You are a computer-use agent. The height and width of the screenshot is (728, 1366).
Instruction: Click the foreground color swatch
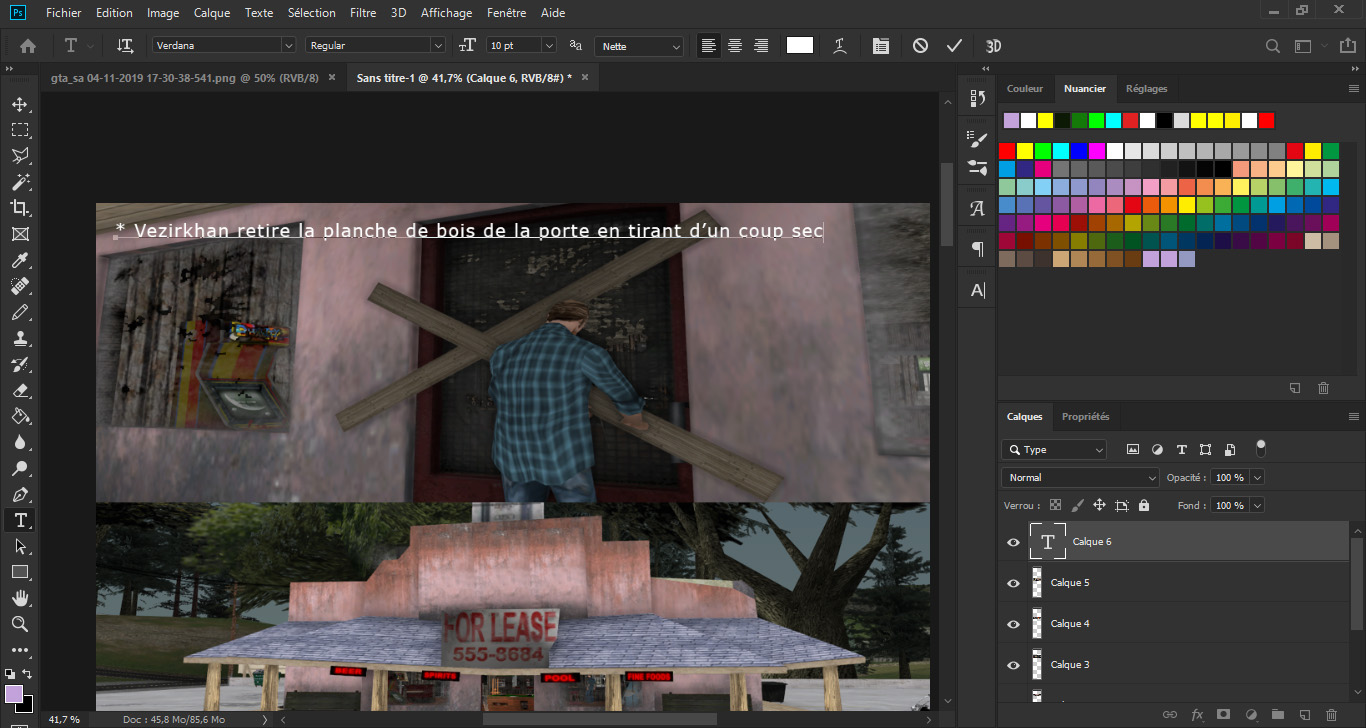click(x=14, y=693)
